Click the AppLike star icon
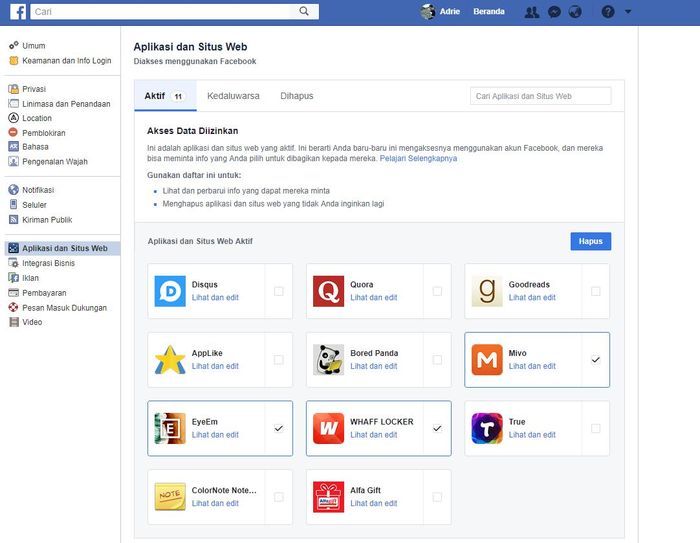The width and height of the screenshot is (700, 543). point(170,359)
